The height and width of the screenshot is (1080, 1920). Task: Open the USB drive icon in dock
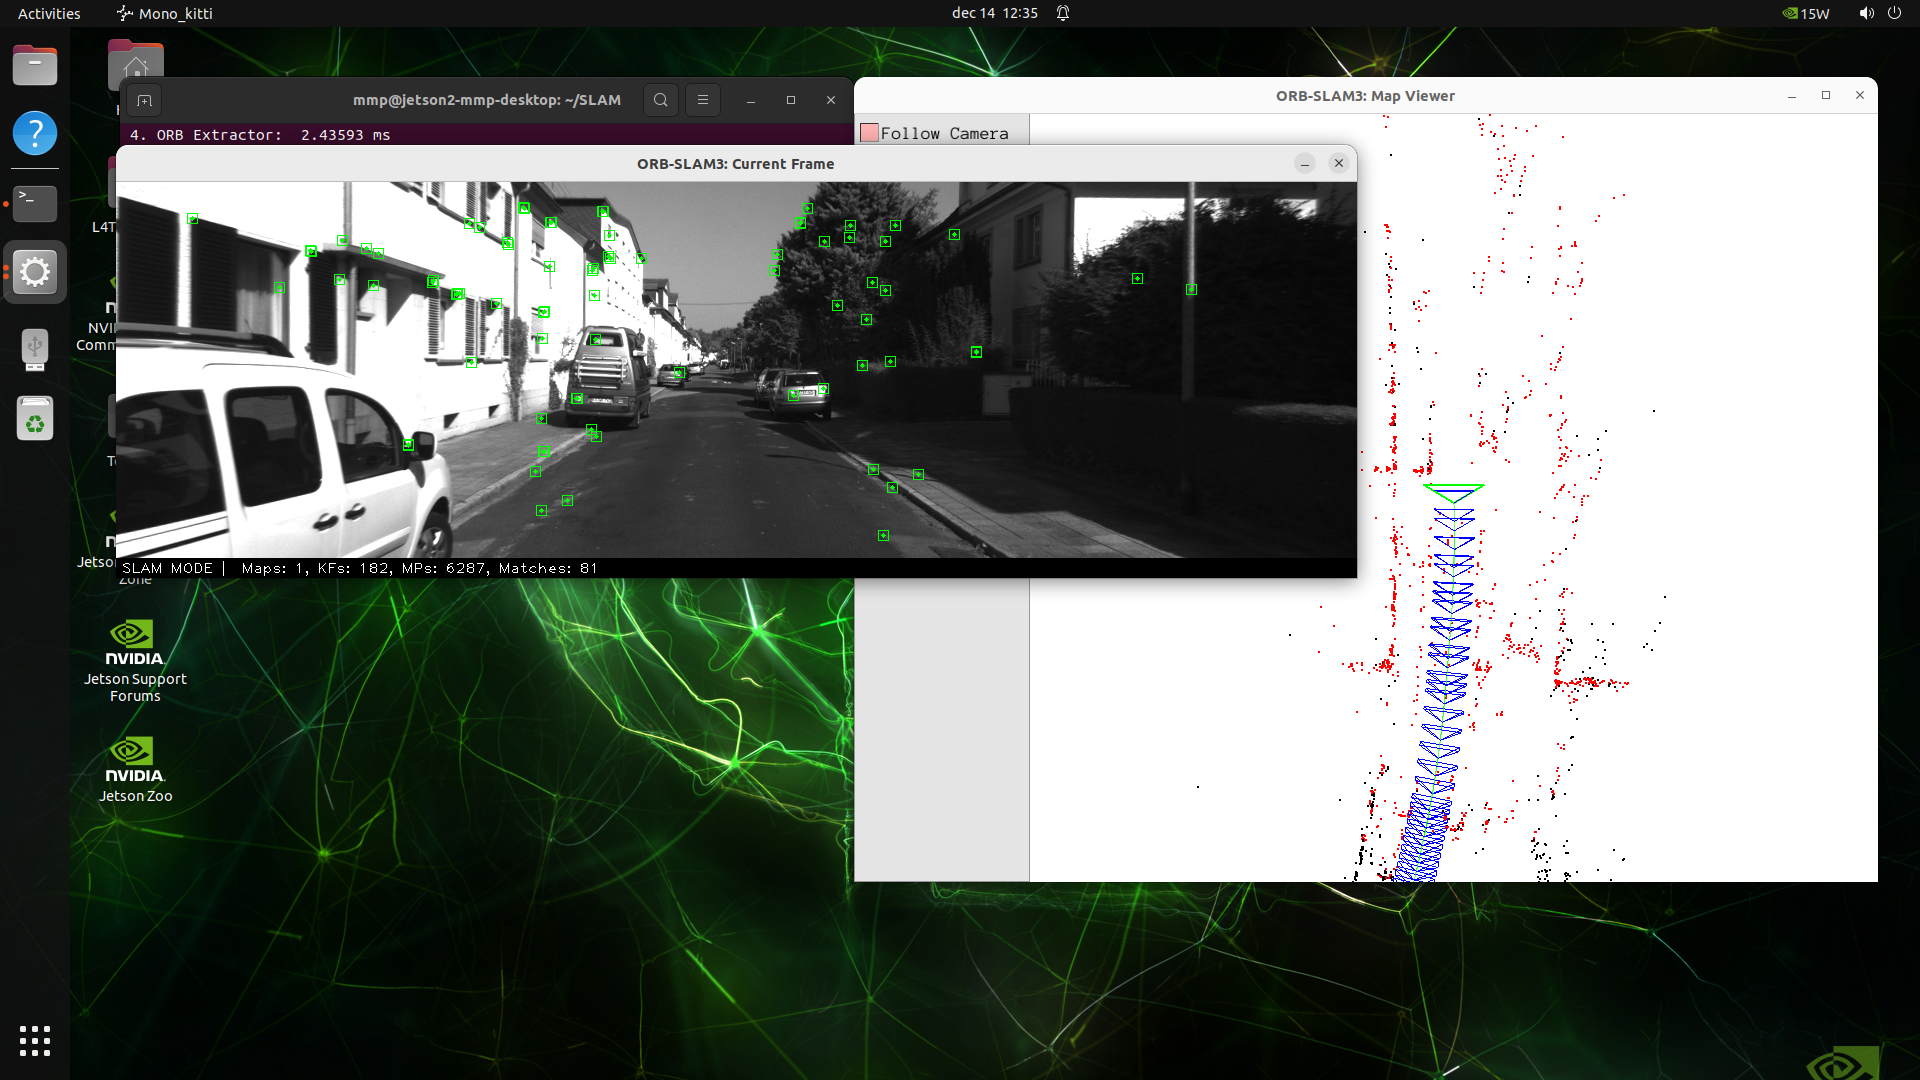pyautogui.click(x=35, y=349)
